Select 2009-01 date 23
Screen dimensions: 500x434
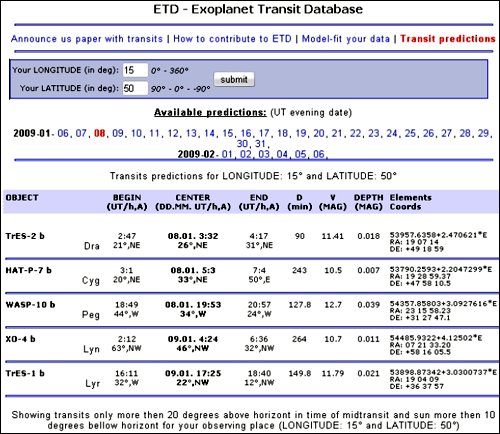[374, 133]
